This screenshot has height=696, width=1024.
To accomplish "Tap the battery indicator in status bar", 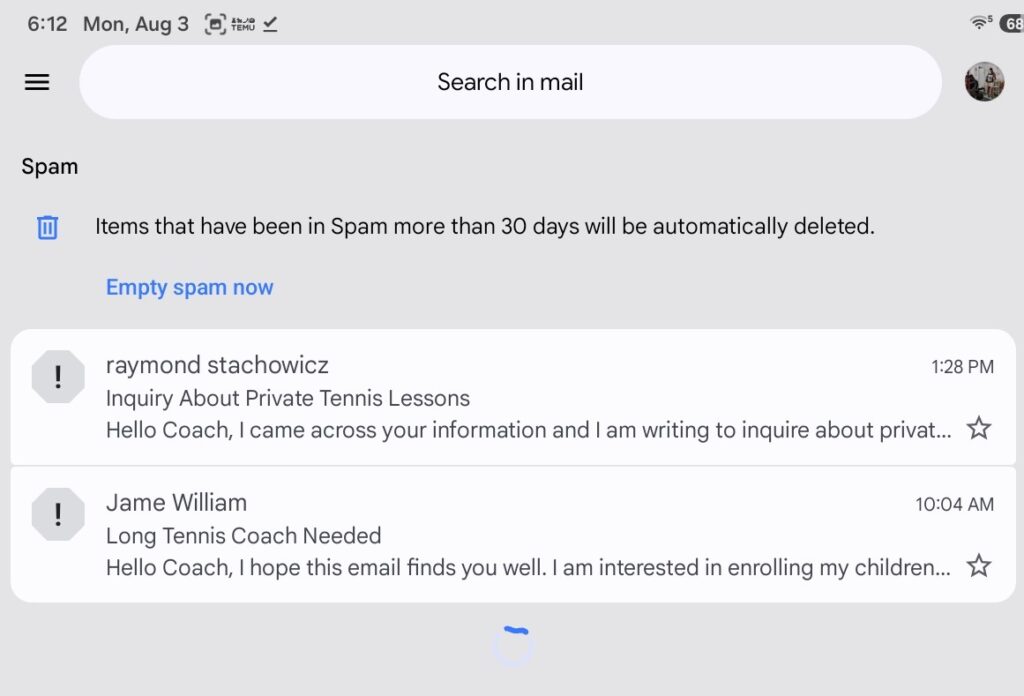I will [x=1012, y=24].
